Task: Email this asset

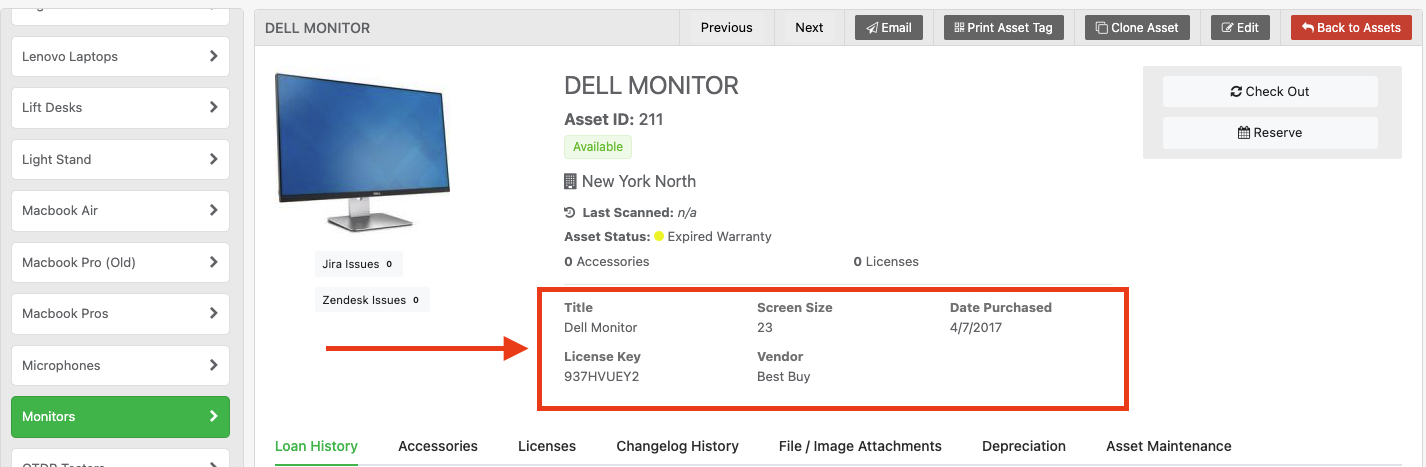Action: (x=888, y=28)
